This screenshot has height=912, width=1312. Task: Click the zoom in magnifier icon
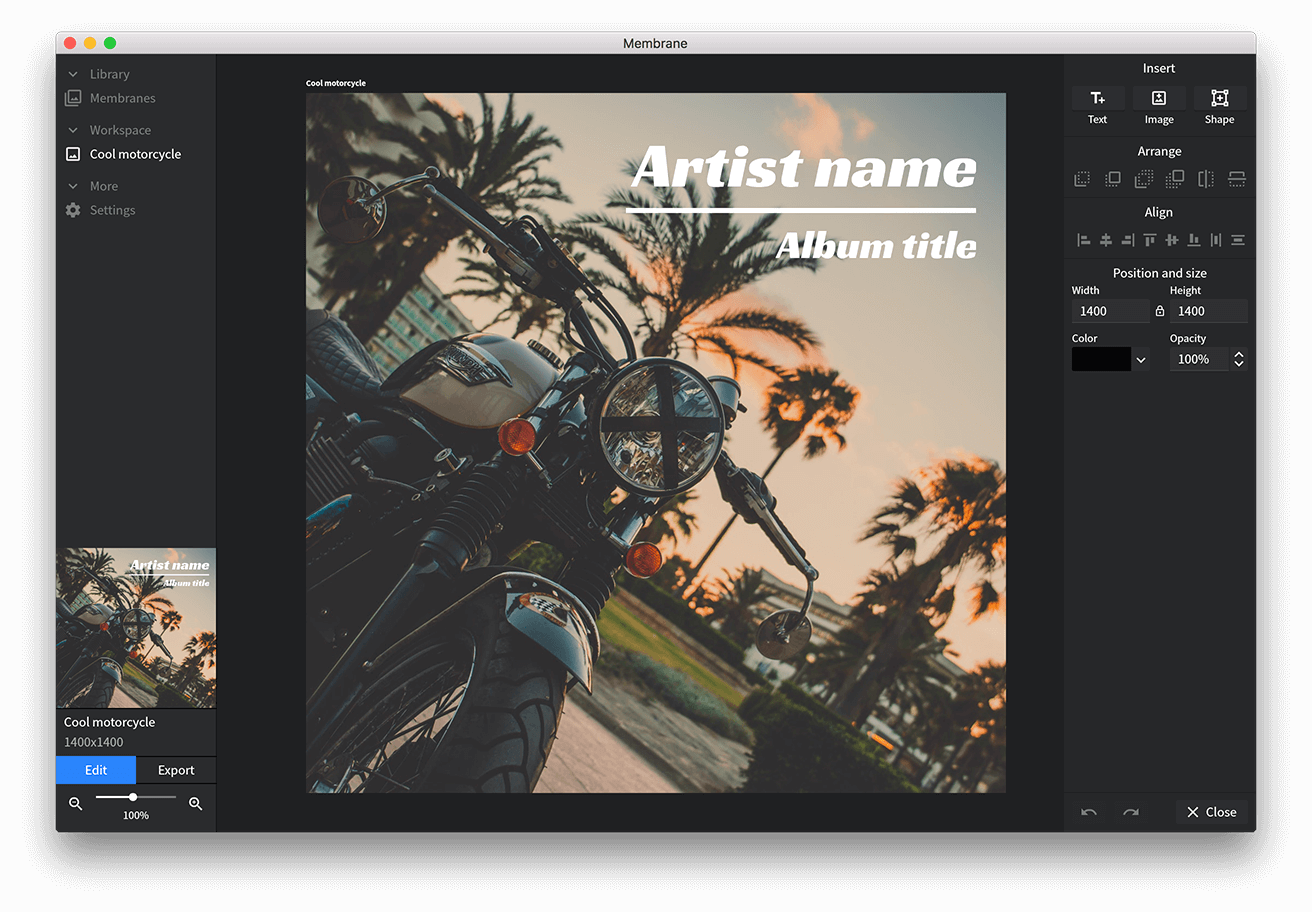pyautogui.click(x=196, y=803)
